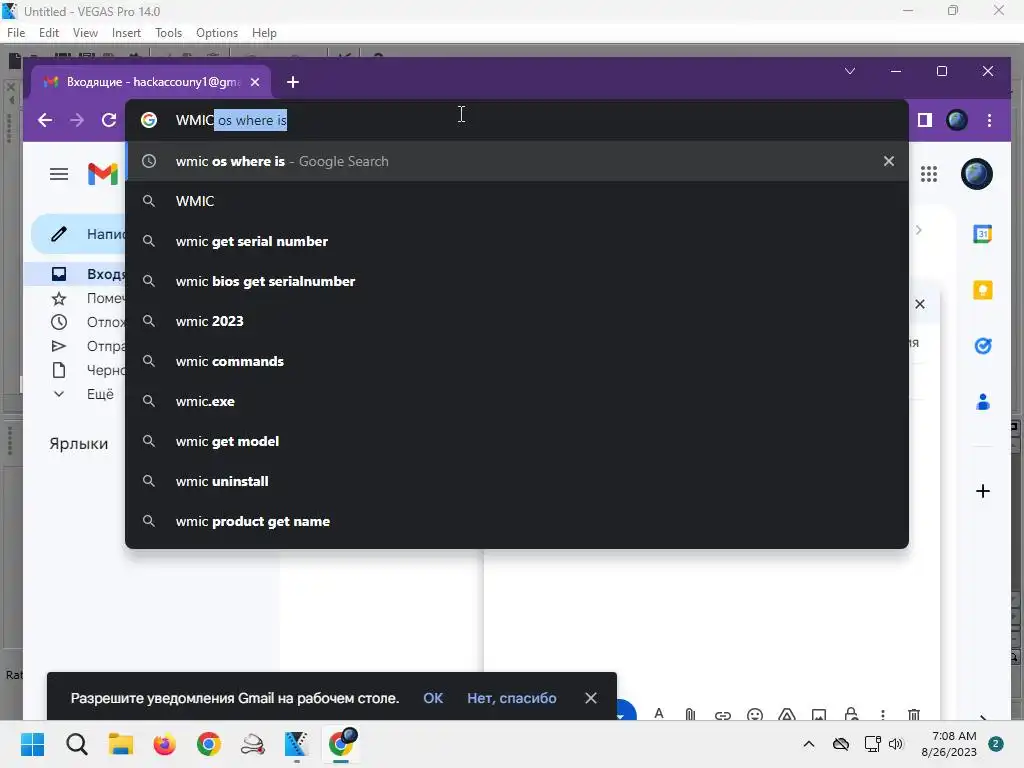Screen dimensions: 1024x768
Task: Open the Insert menu in VEGAS Pro
Action: [126, 33]
